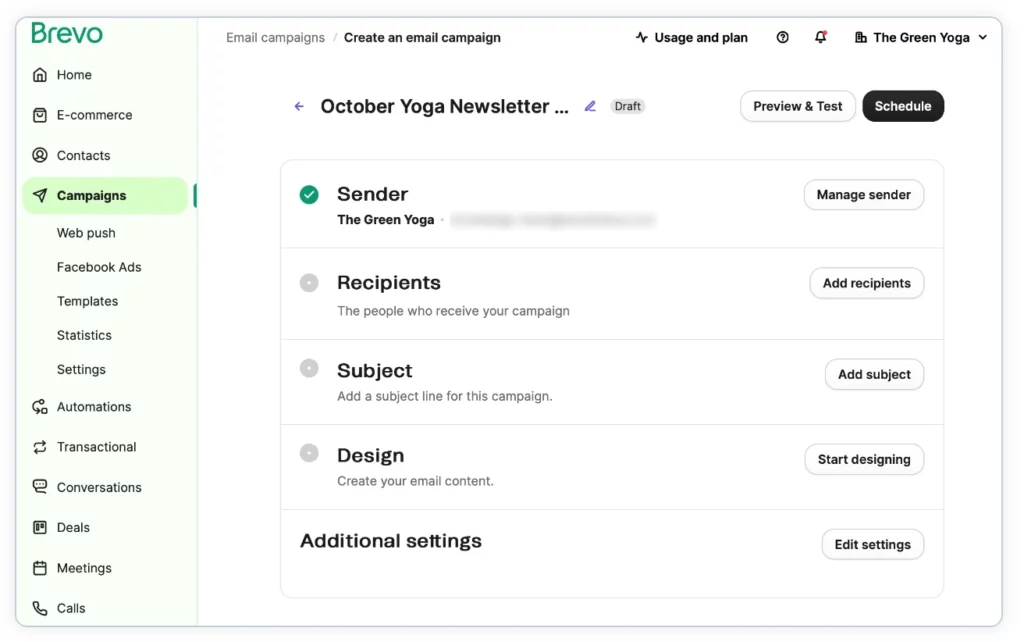The width and height of the screenshot is (1024, 642).
Task: Open notifications bell
Action: [820, 37]
